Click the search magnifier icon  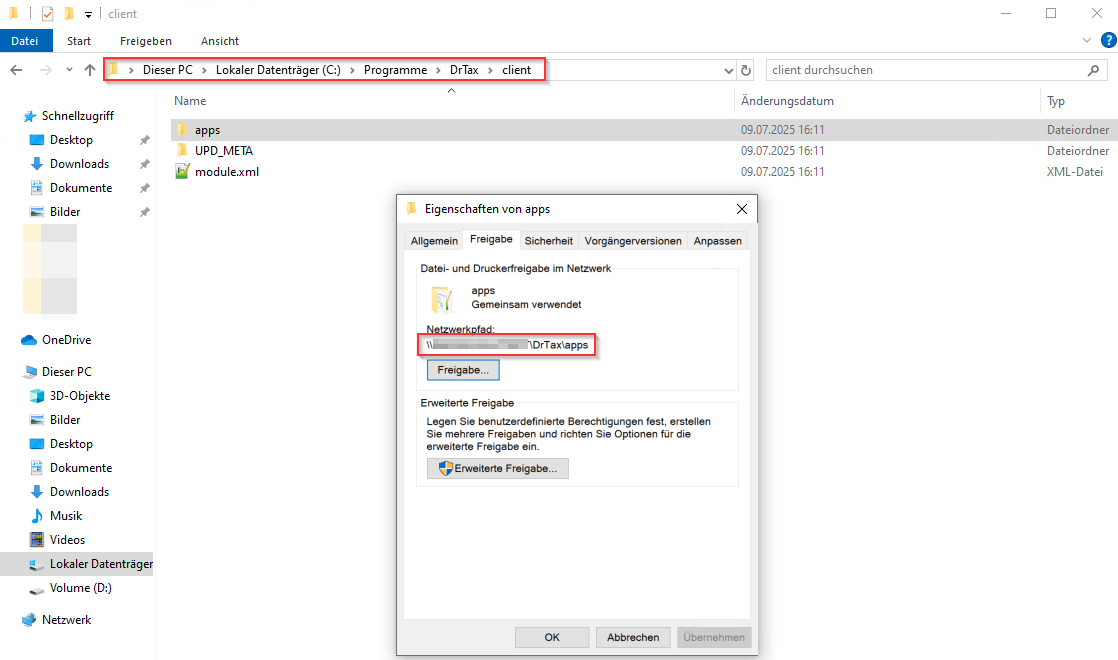point(1093,70)
